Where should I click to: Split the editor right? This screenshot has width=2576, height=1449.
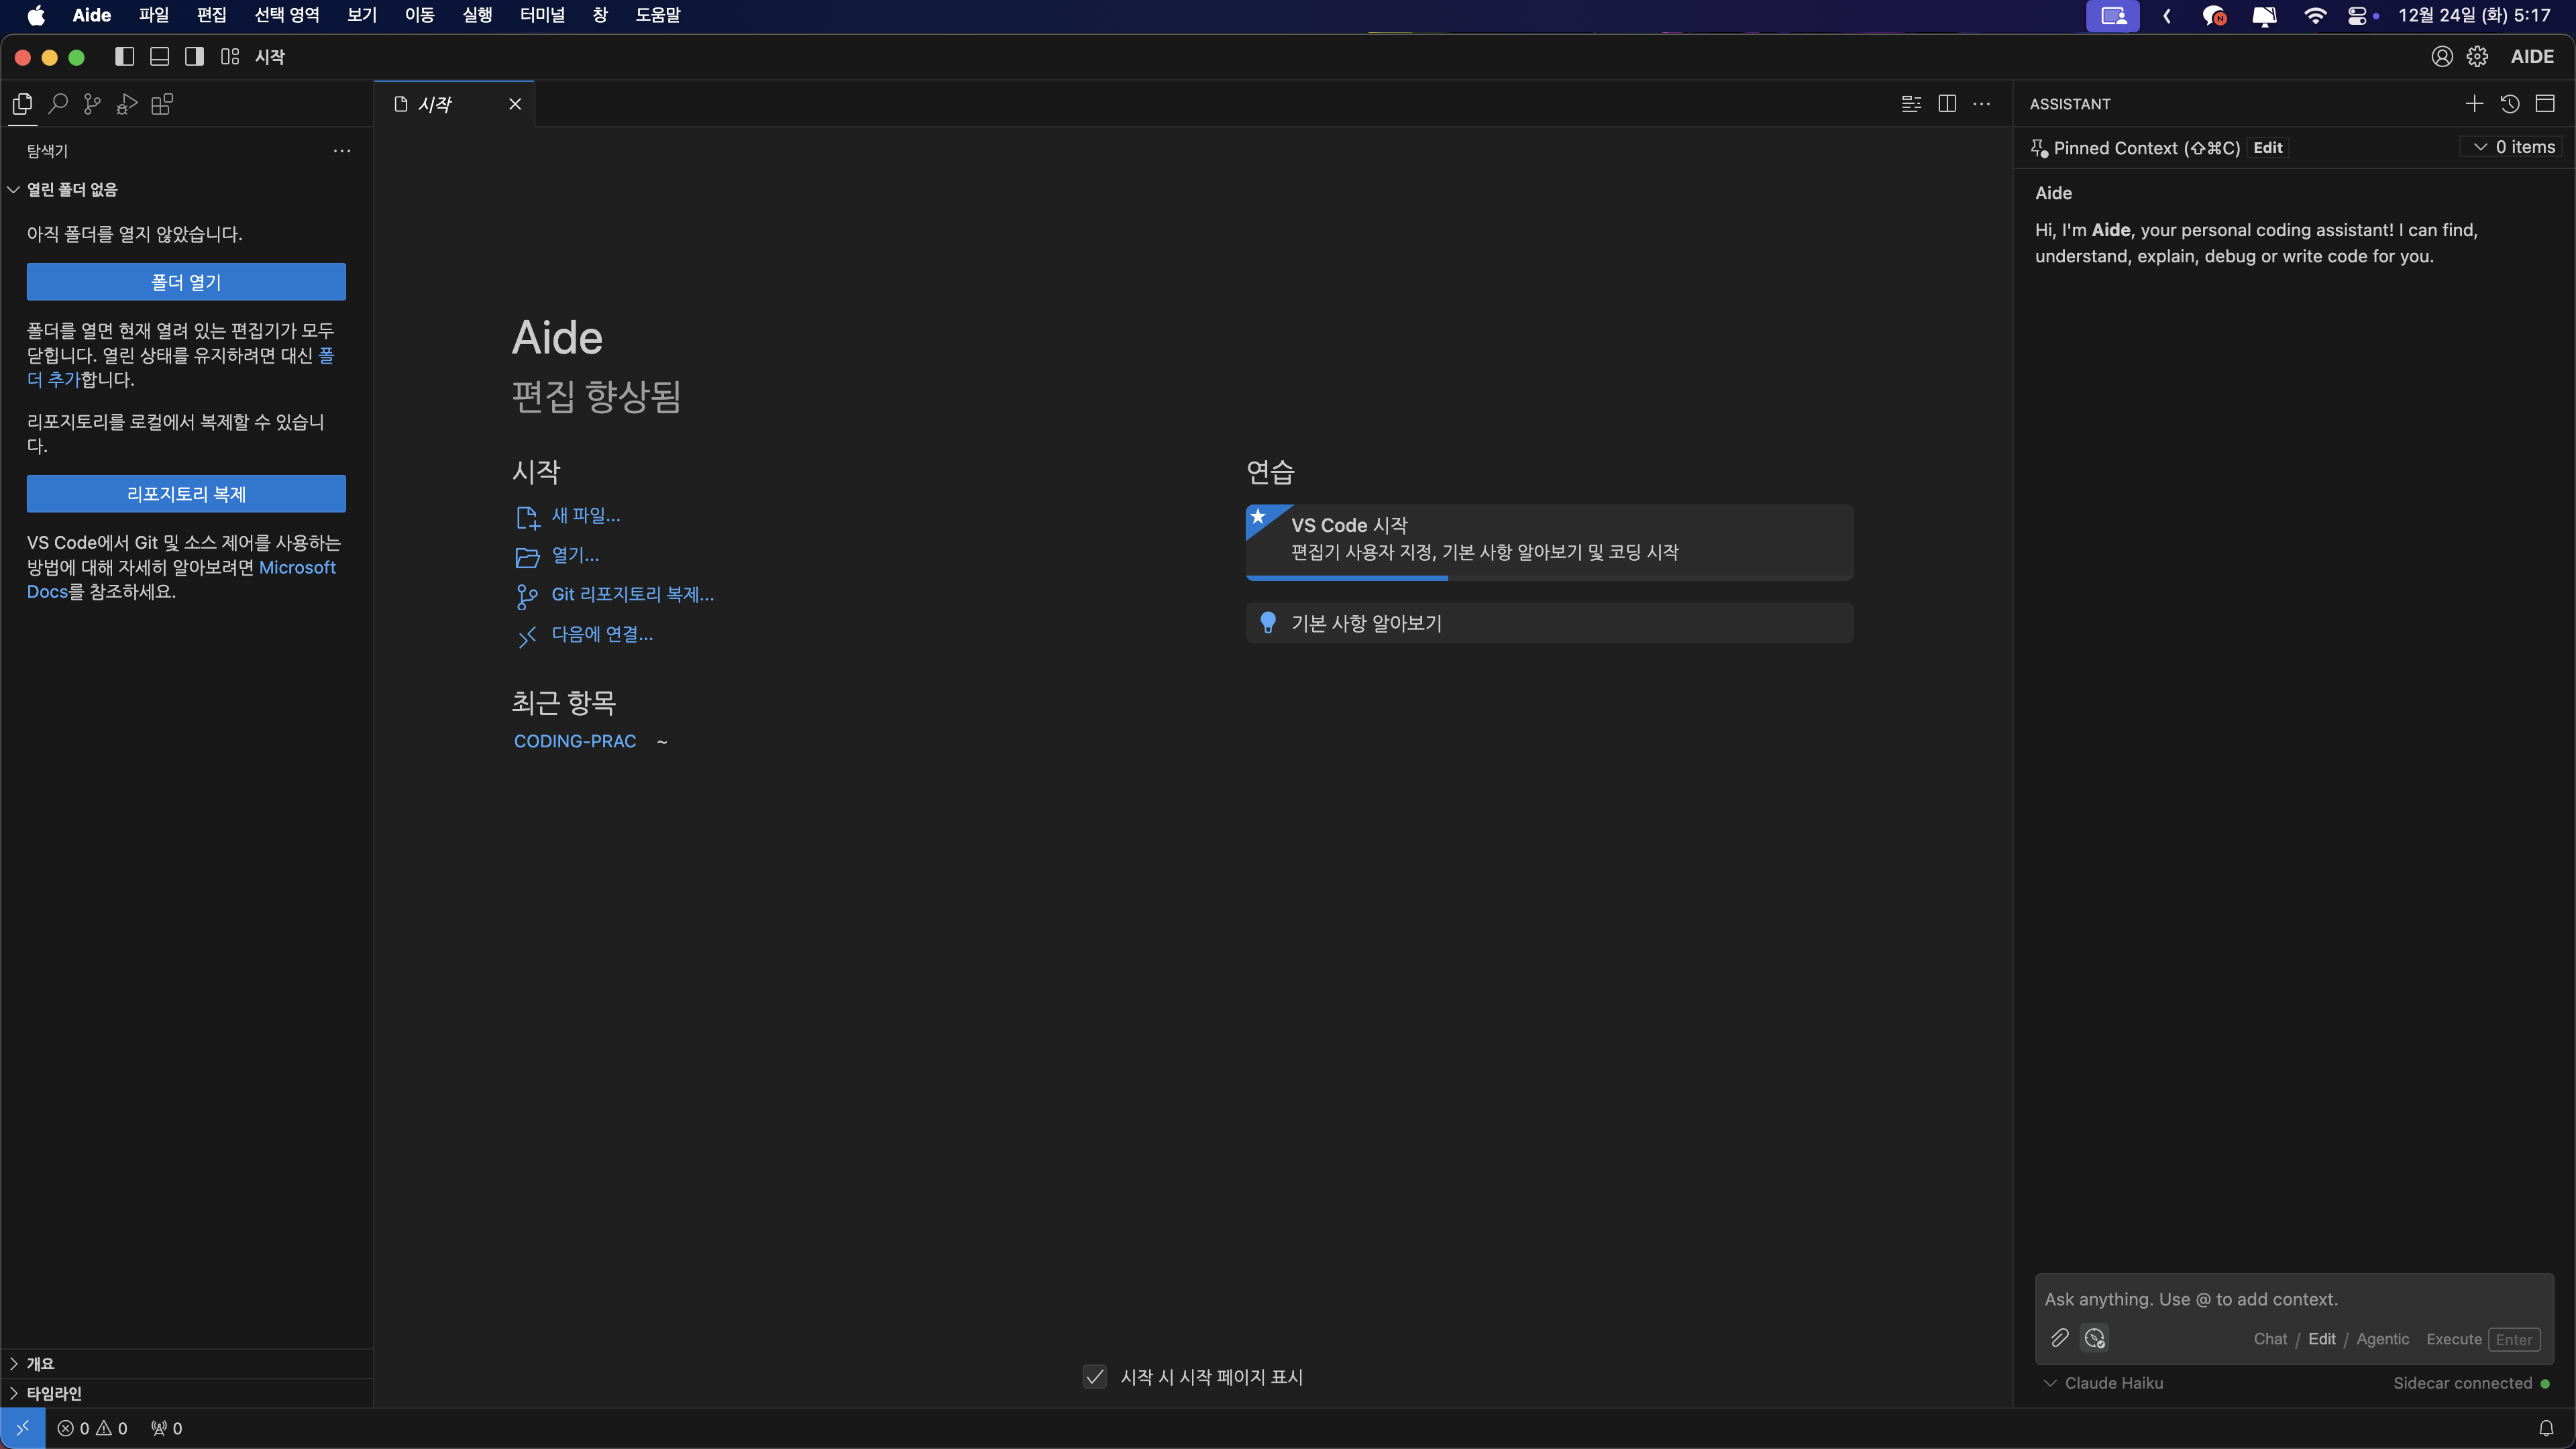[1947, 104]
